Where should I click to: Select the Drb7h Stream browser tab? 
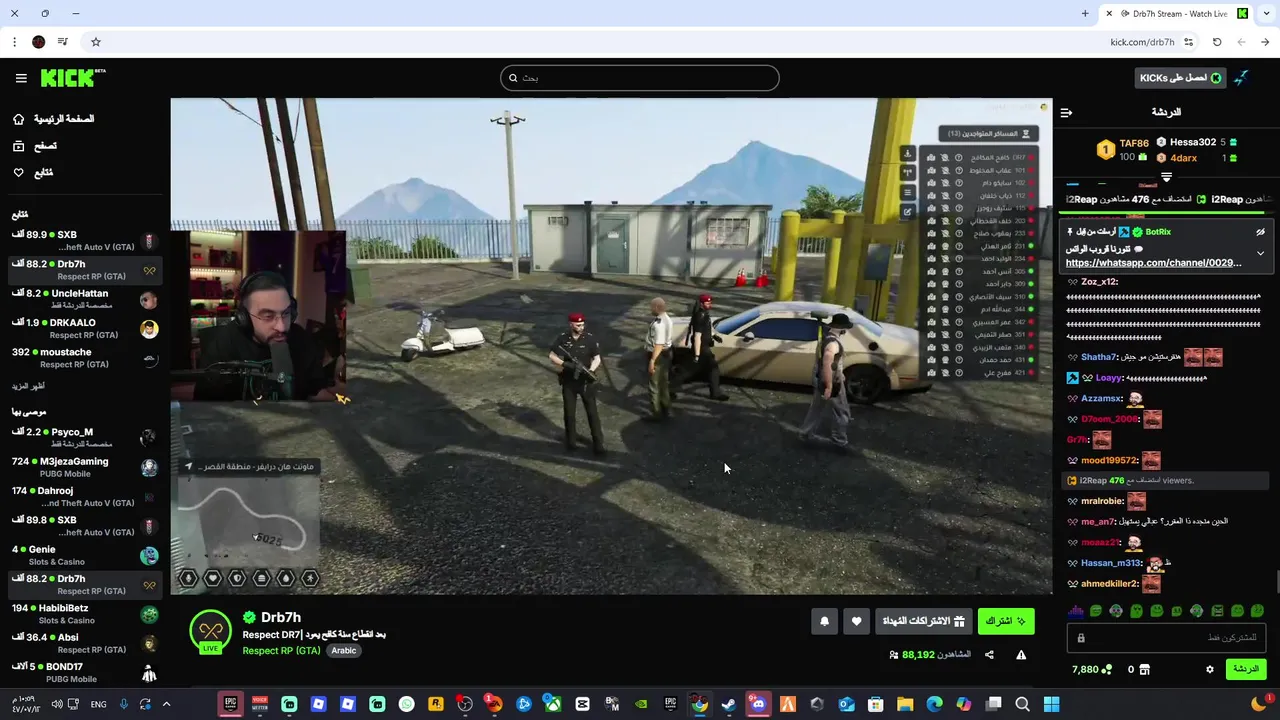1177,13
